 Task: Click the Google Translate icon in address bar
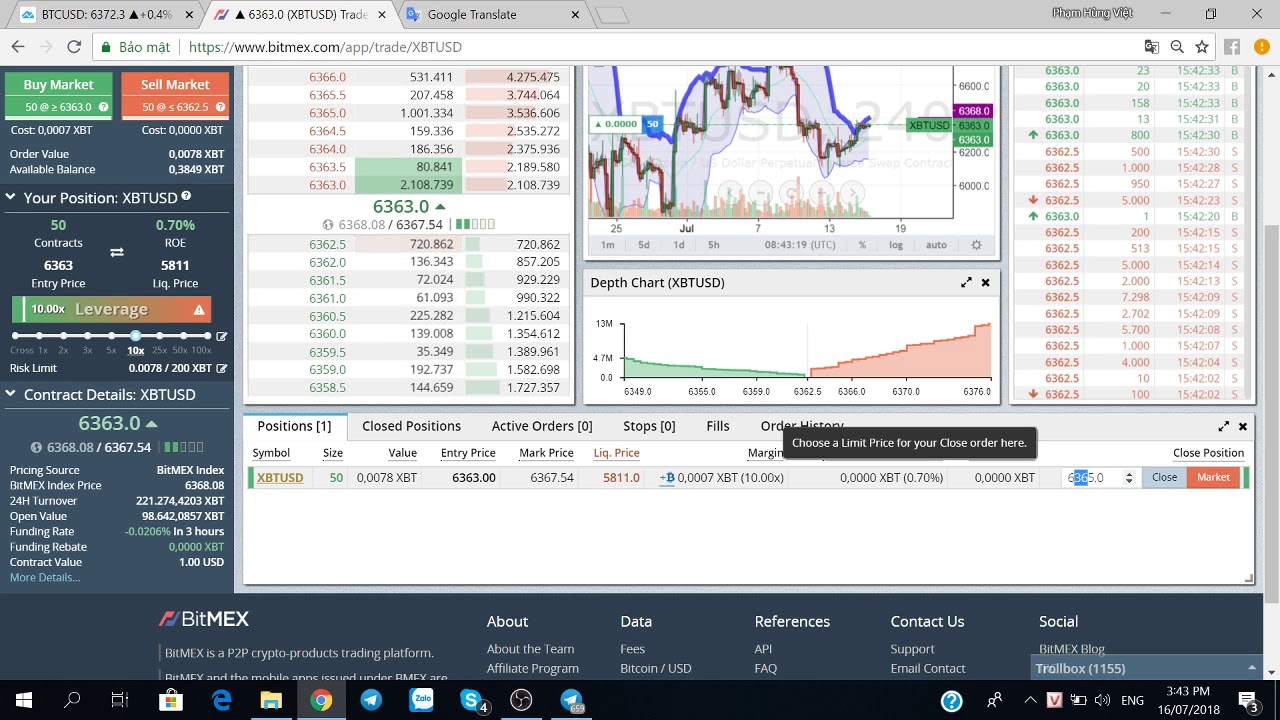click(1152, 47)
